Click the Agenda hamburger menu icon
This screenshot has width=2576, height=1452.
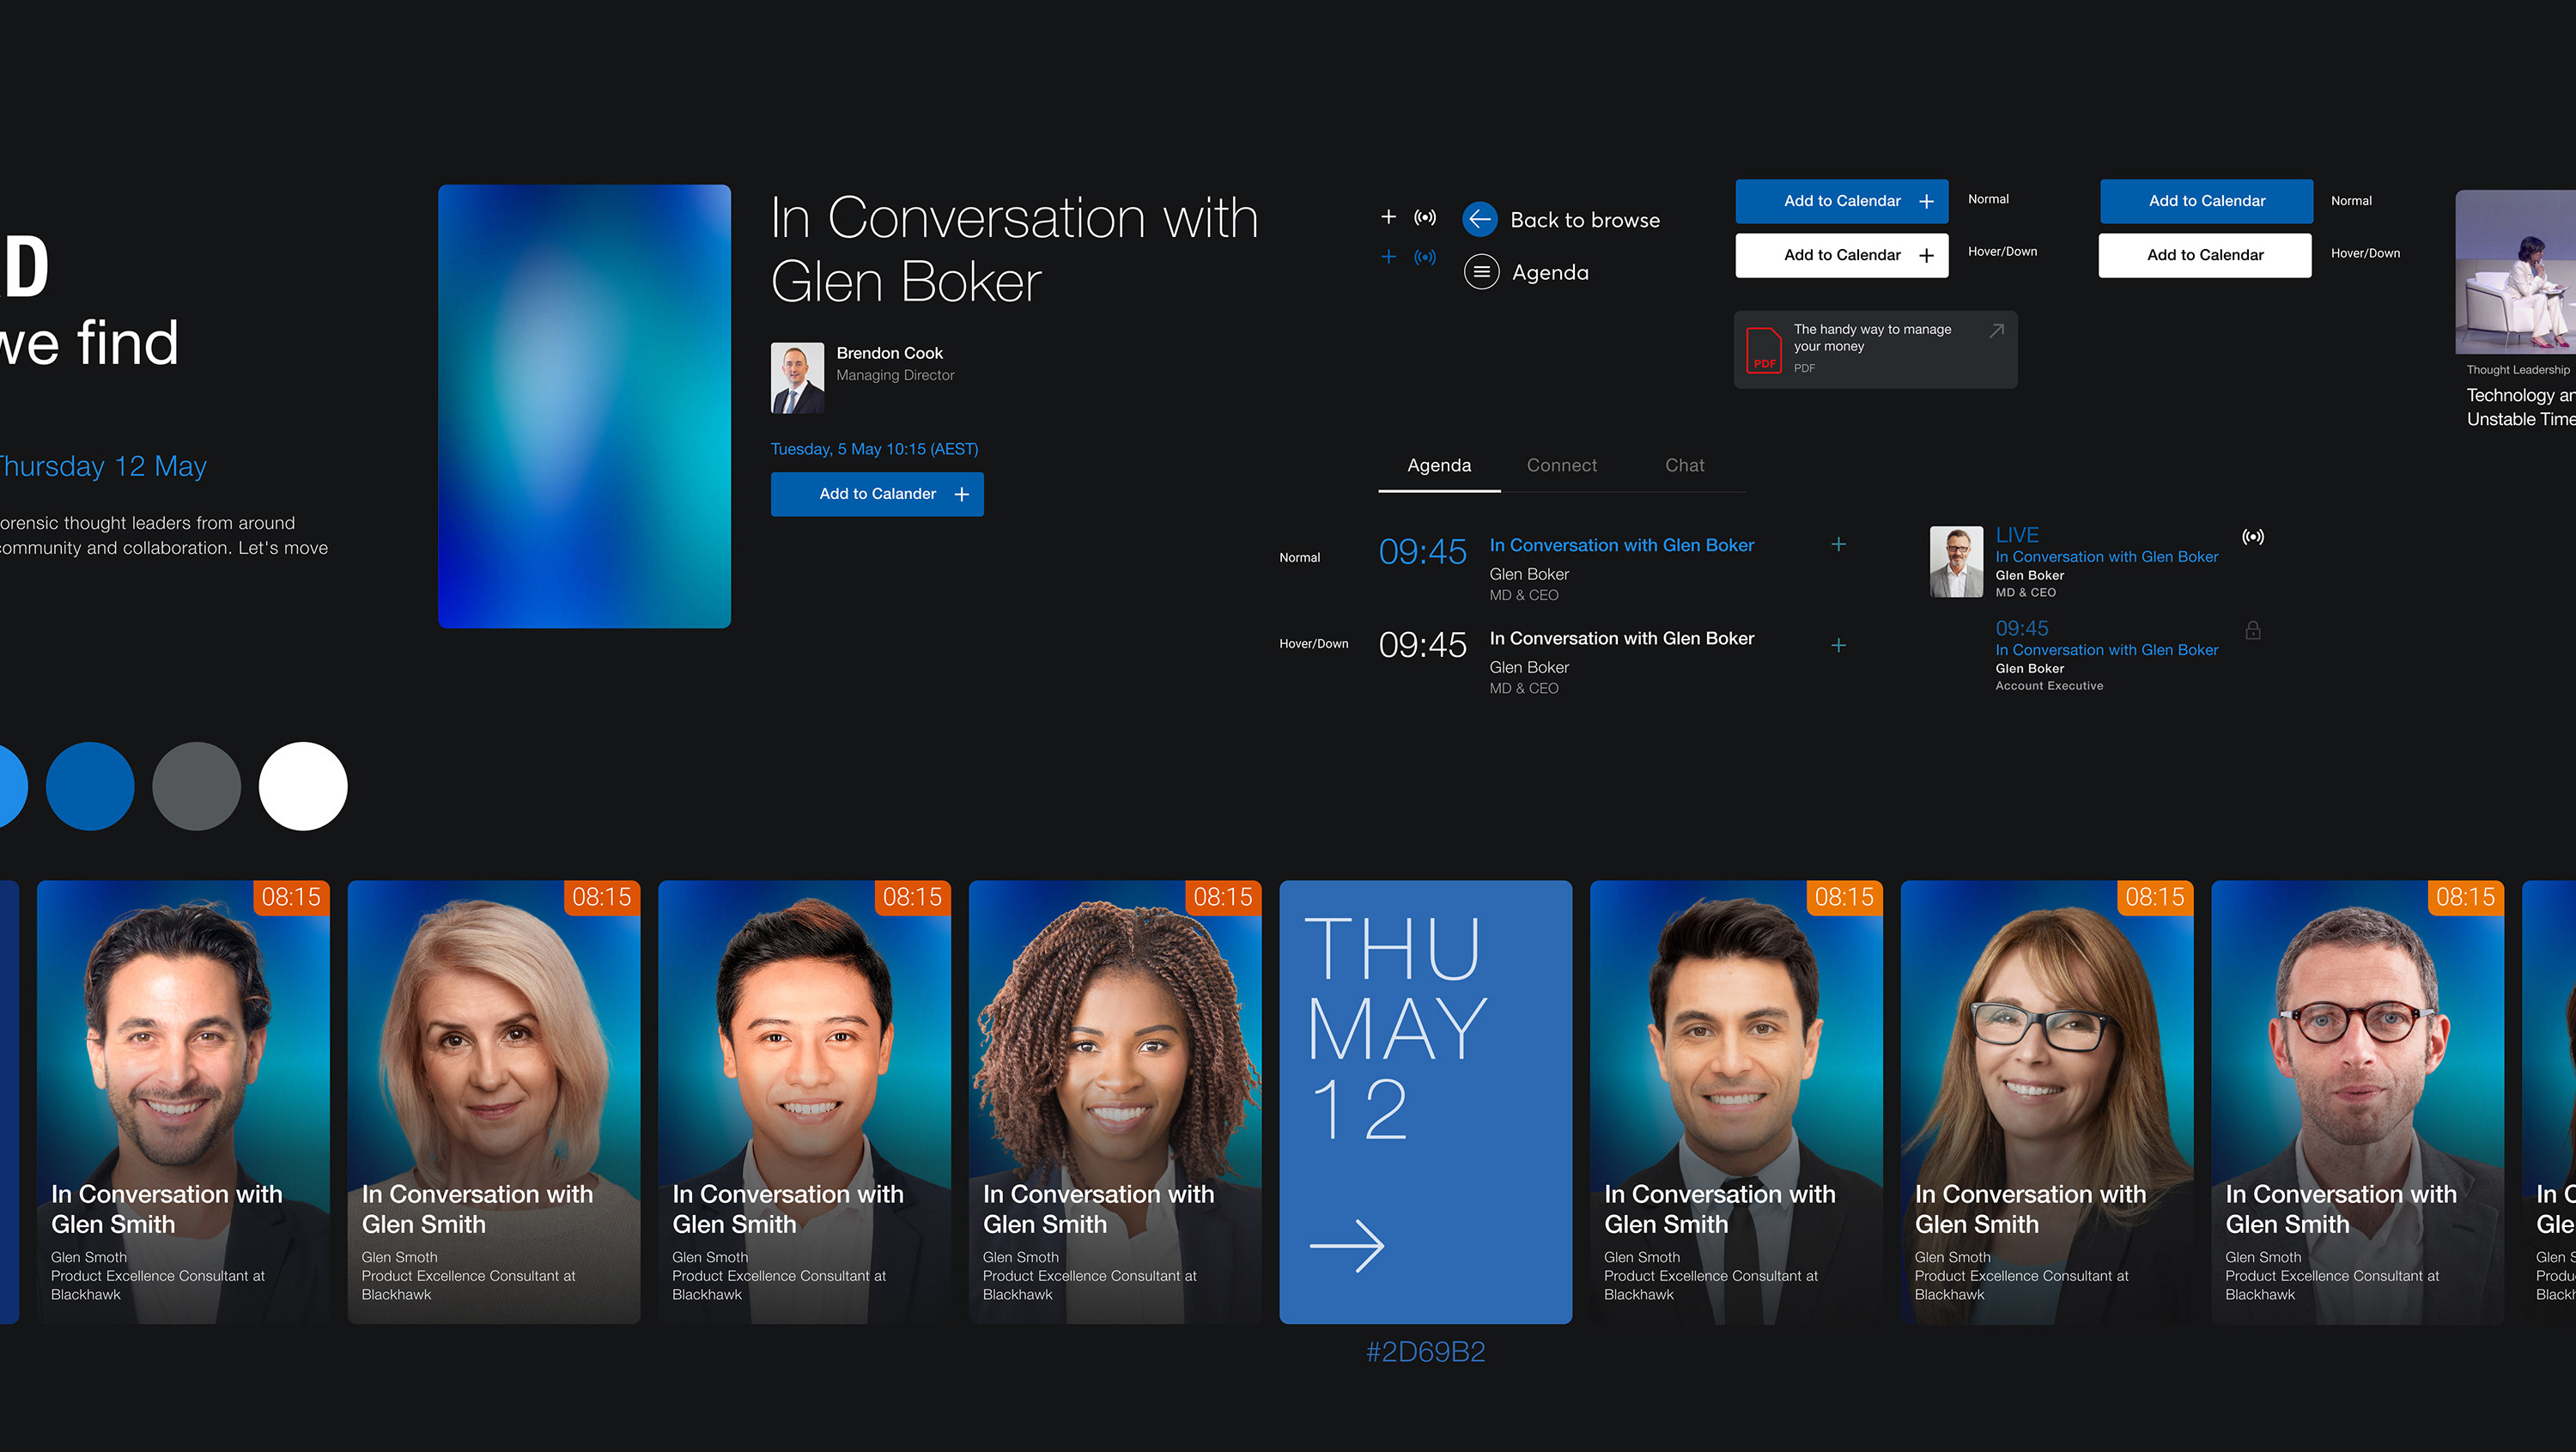1481,272
